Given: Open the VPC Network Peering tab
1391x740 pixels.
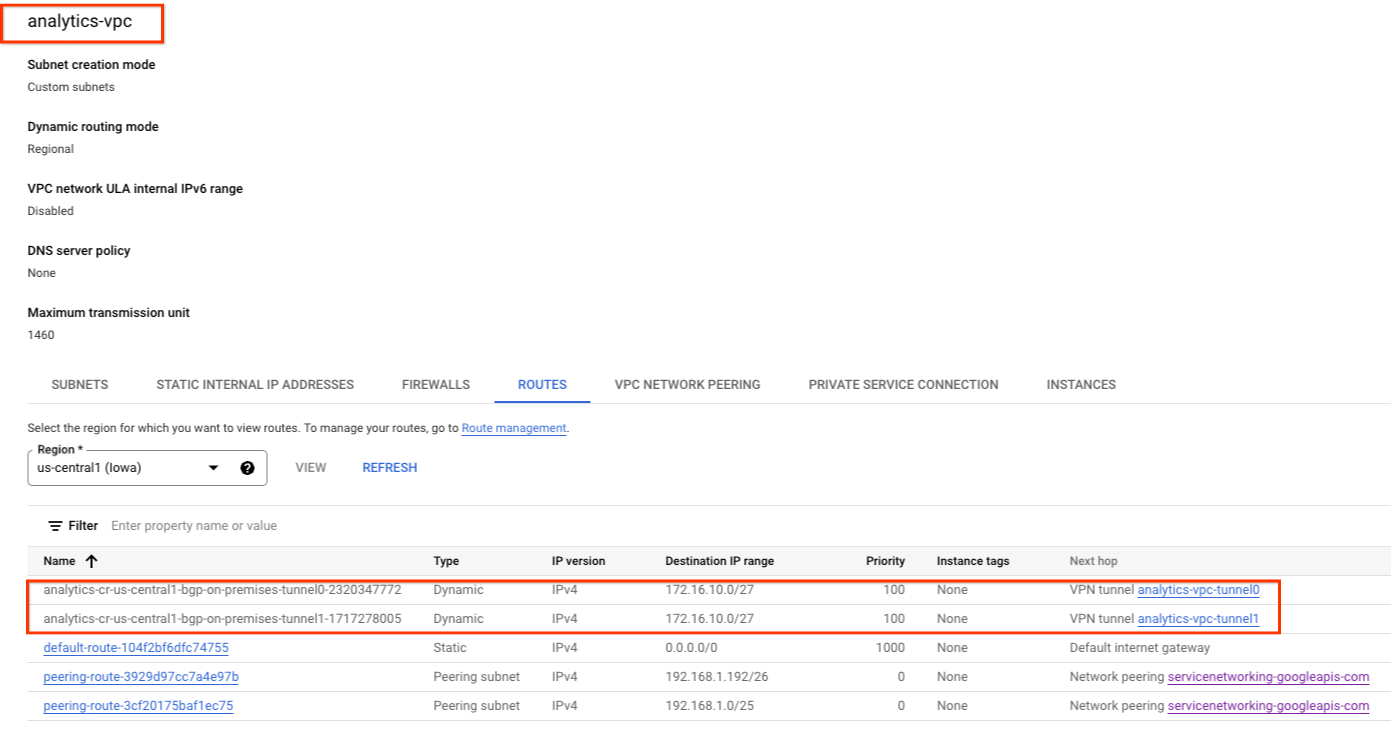Looking at the screenshot, I should click(687, 385).
